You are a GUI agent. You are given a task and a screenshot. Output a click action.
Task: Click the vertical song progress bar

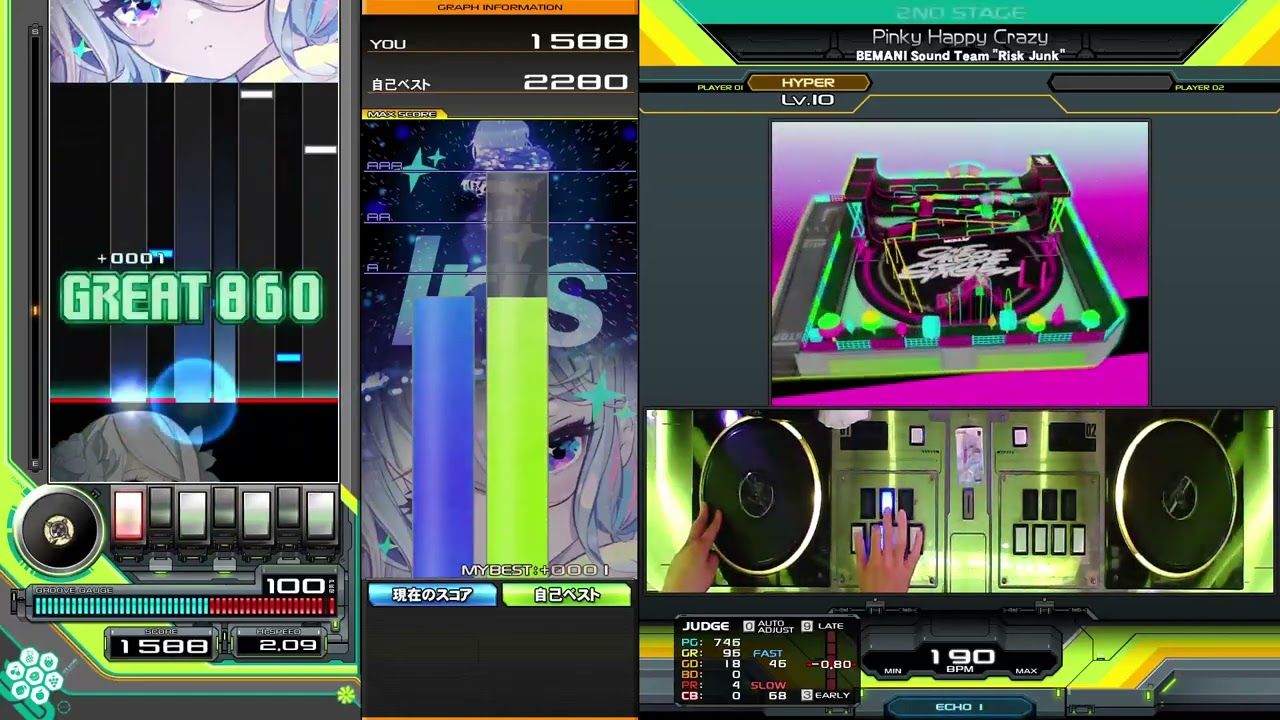click(x=35, y=246)
